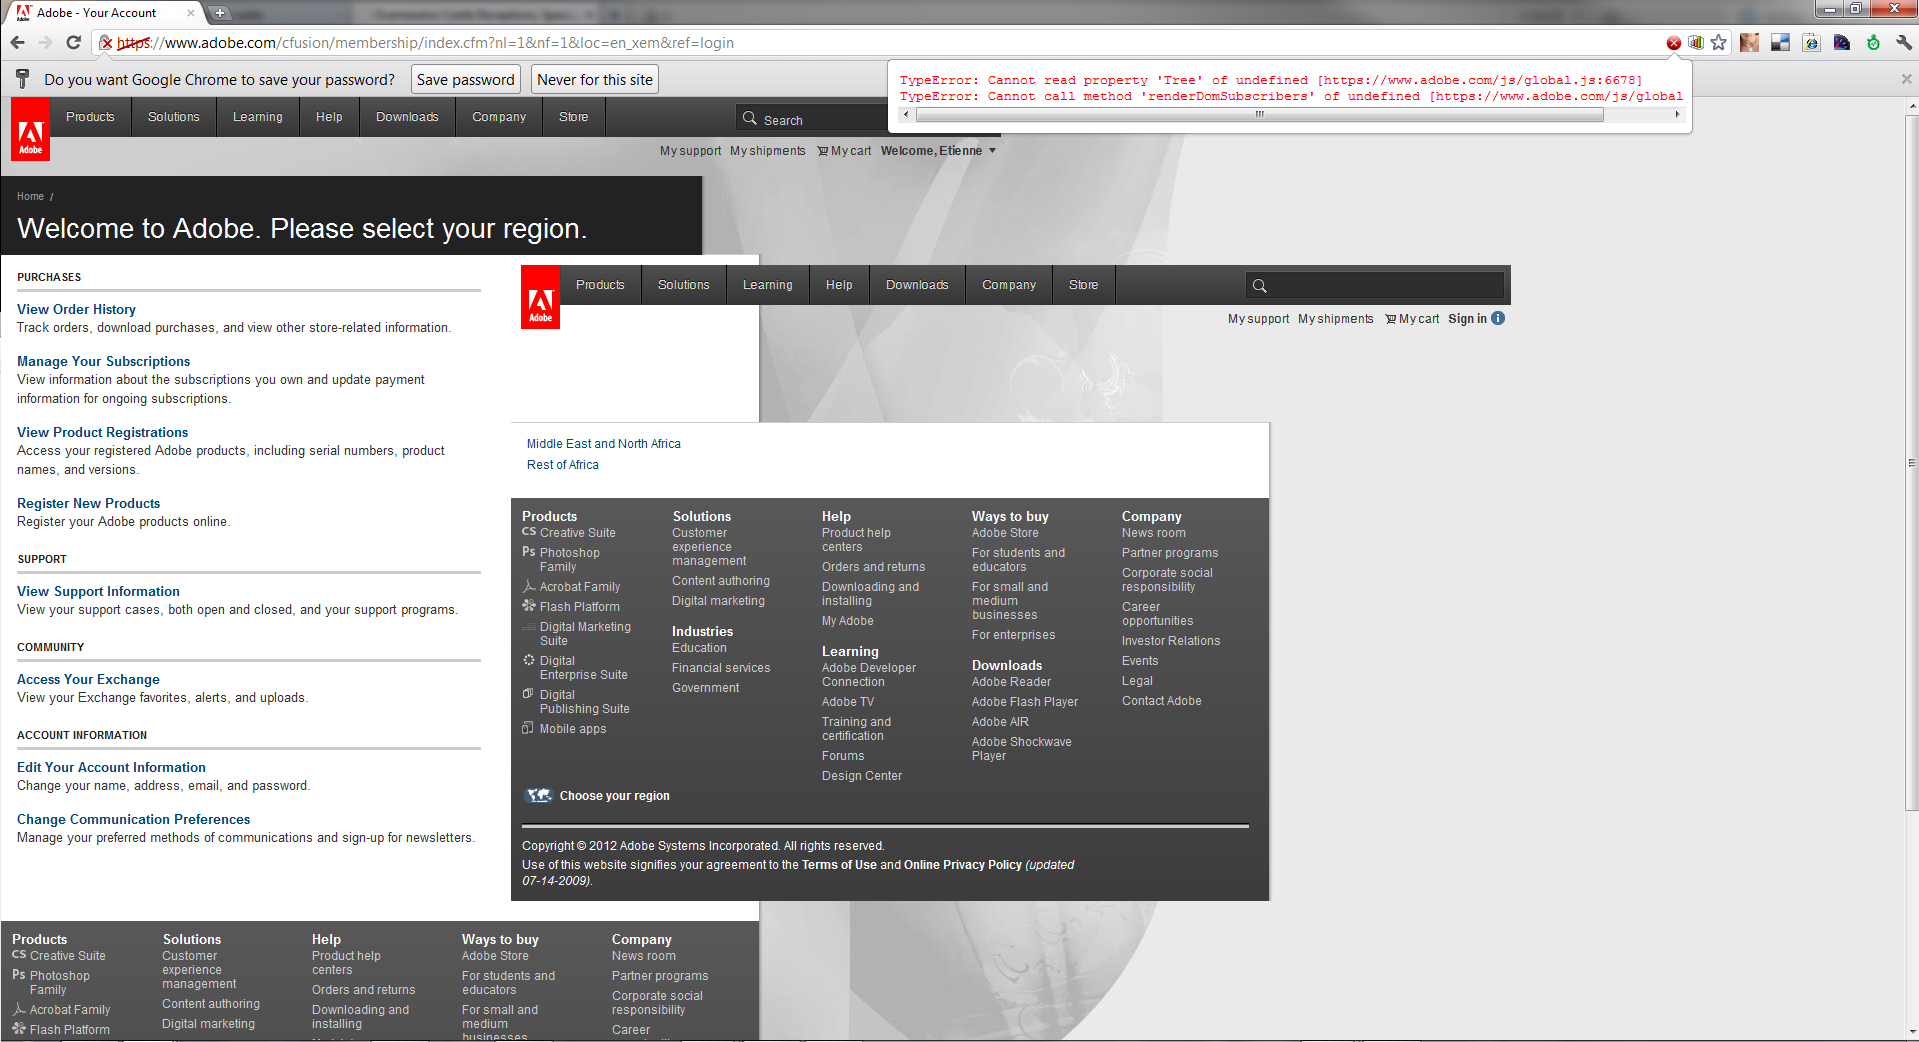The height and width of the screenshot is (1042, 1919).
Task: Click the magnifier icon in overlay search box
Action: click(1260, 286)
